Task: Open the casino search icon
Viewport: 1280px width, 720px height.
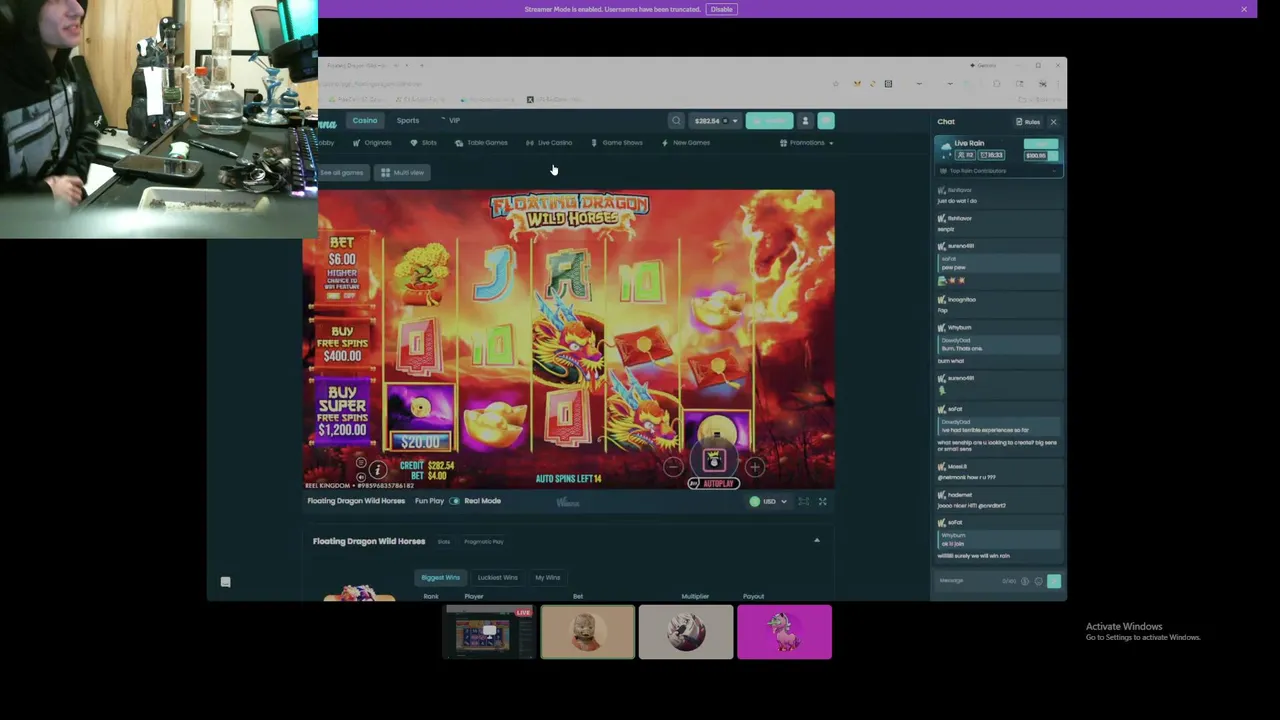Action: pos(676,121)
